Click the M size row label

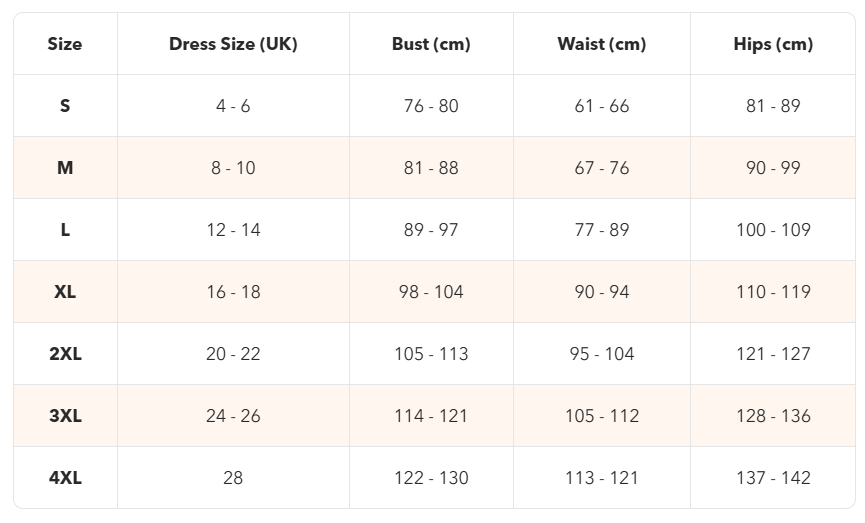(65, 168)
